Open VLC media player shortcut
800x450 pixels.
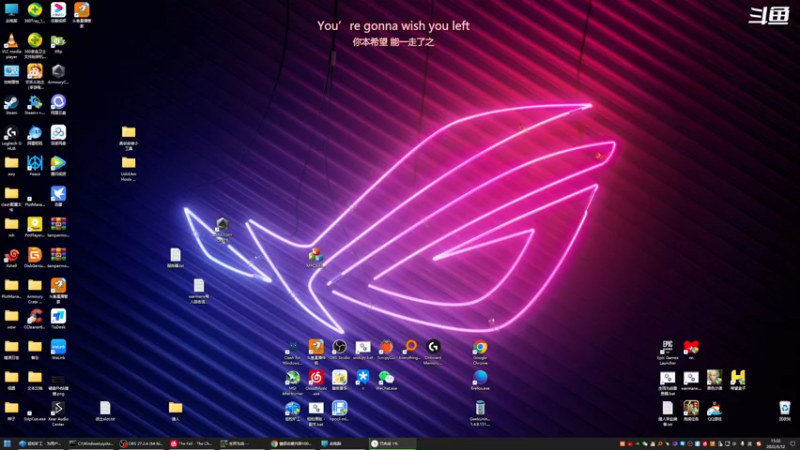11,45
